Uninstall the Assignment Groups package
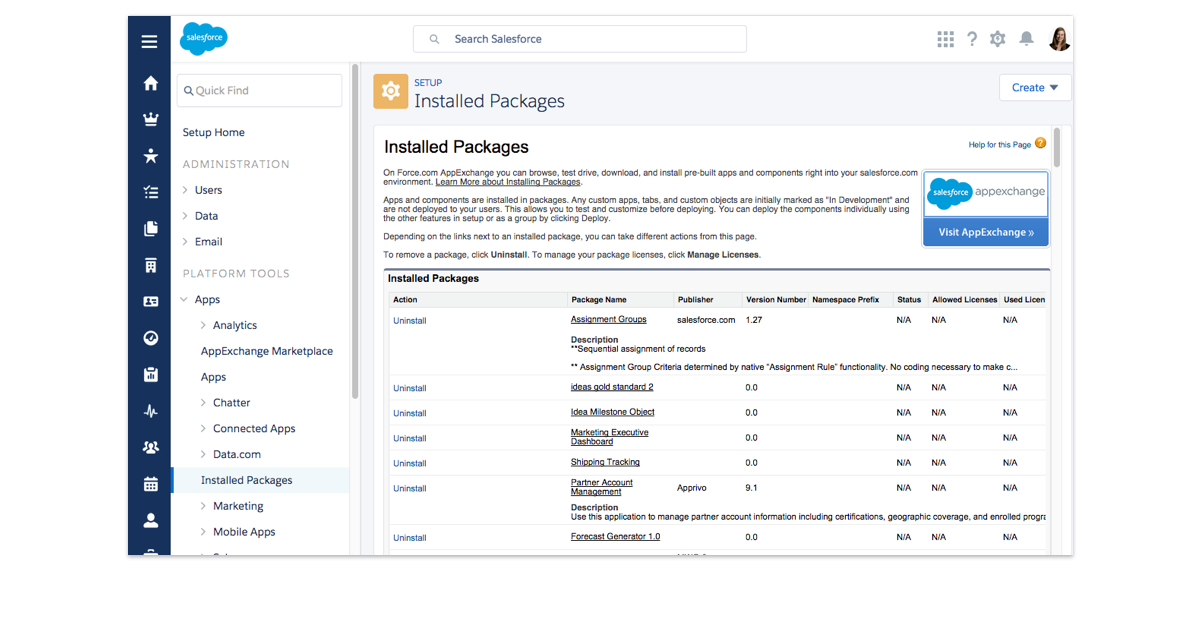1200x640 pixels. click(x=409, y=321)
